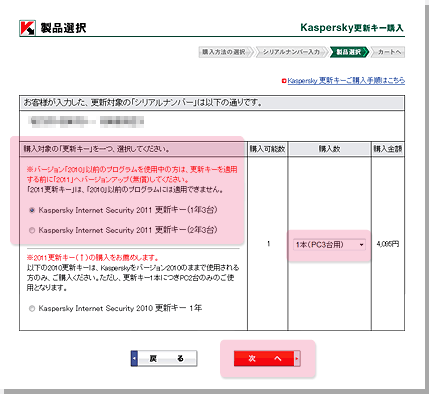The height and width of the screenshot is (394, 429).
Task: Click the red square link bullet icon
Action: [284, 81]
